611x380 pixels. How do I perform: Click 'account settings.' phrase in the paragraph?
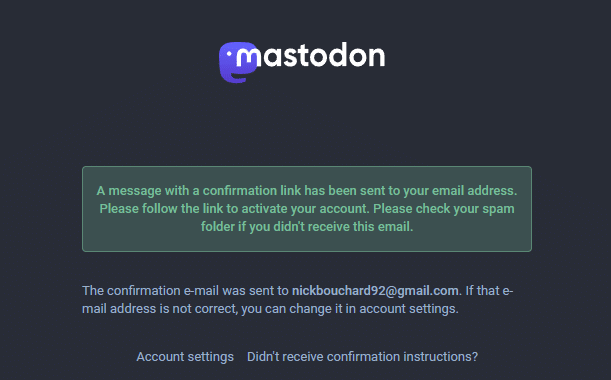click(409, 309)
